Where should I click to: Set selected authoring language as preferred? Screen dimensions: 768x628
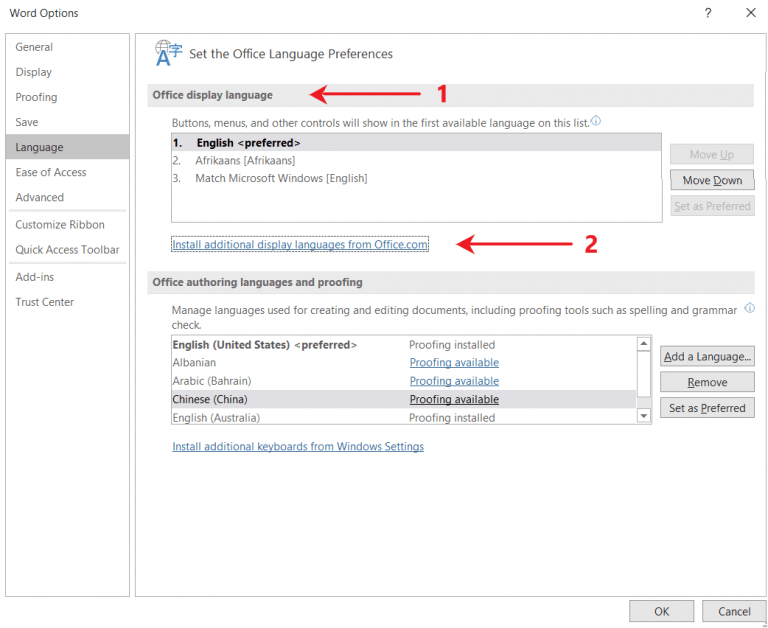click(707, 408)
